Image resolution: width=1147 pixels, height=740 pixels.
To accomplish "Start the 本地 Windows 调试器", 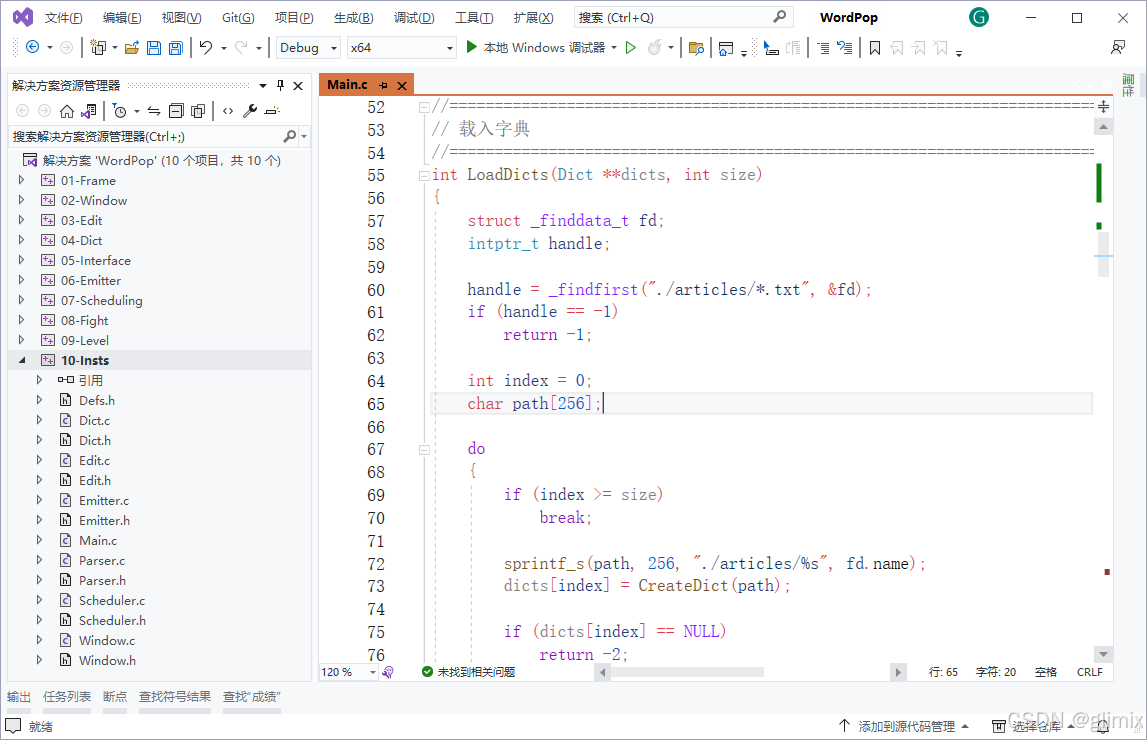I will 535,48.
